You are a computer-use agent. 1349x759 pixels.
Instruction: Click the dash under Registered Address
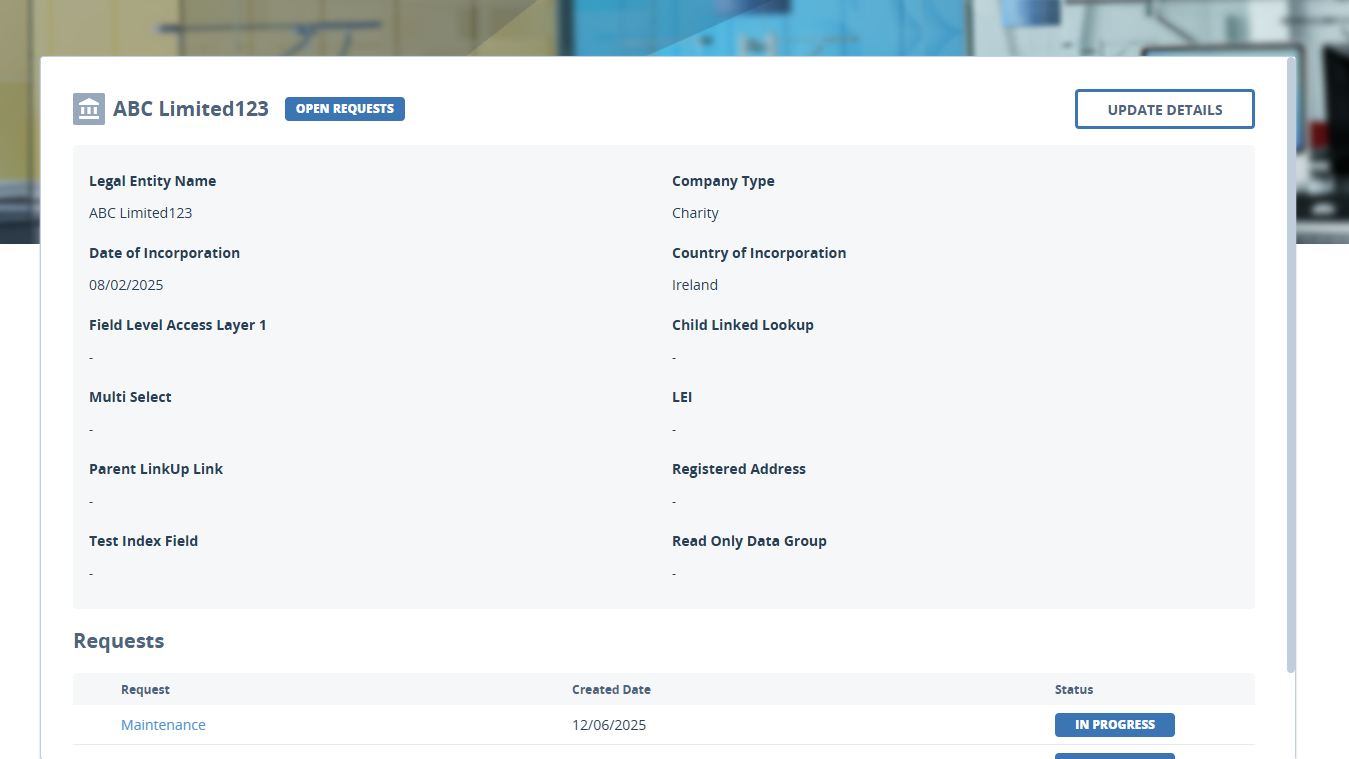pos(674,500)
